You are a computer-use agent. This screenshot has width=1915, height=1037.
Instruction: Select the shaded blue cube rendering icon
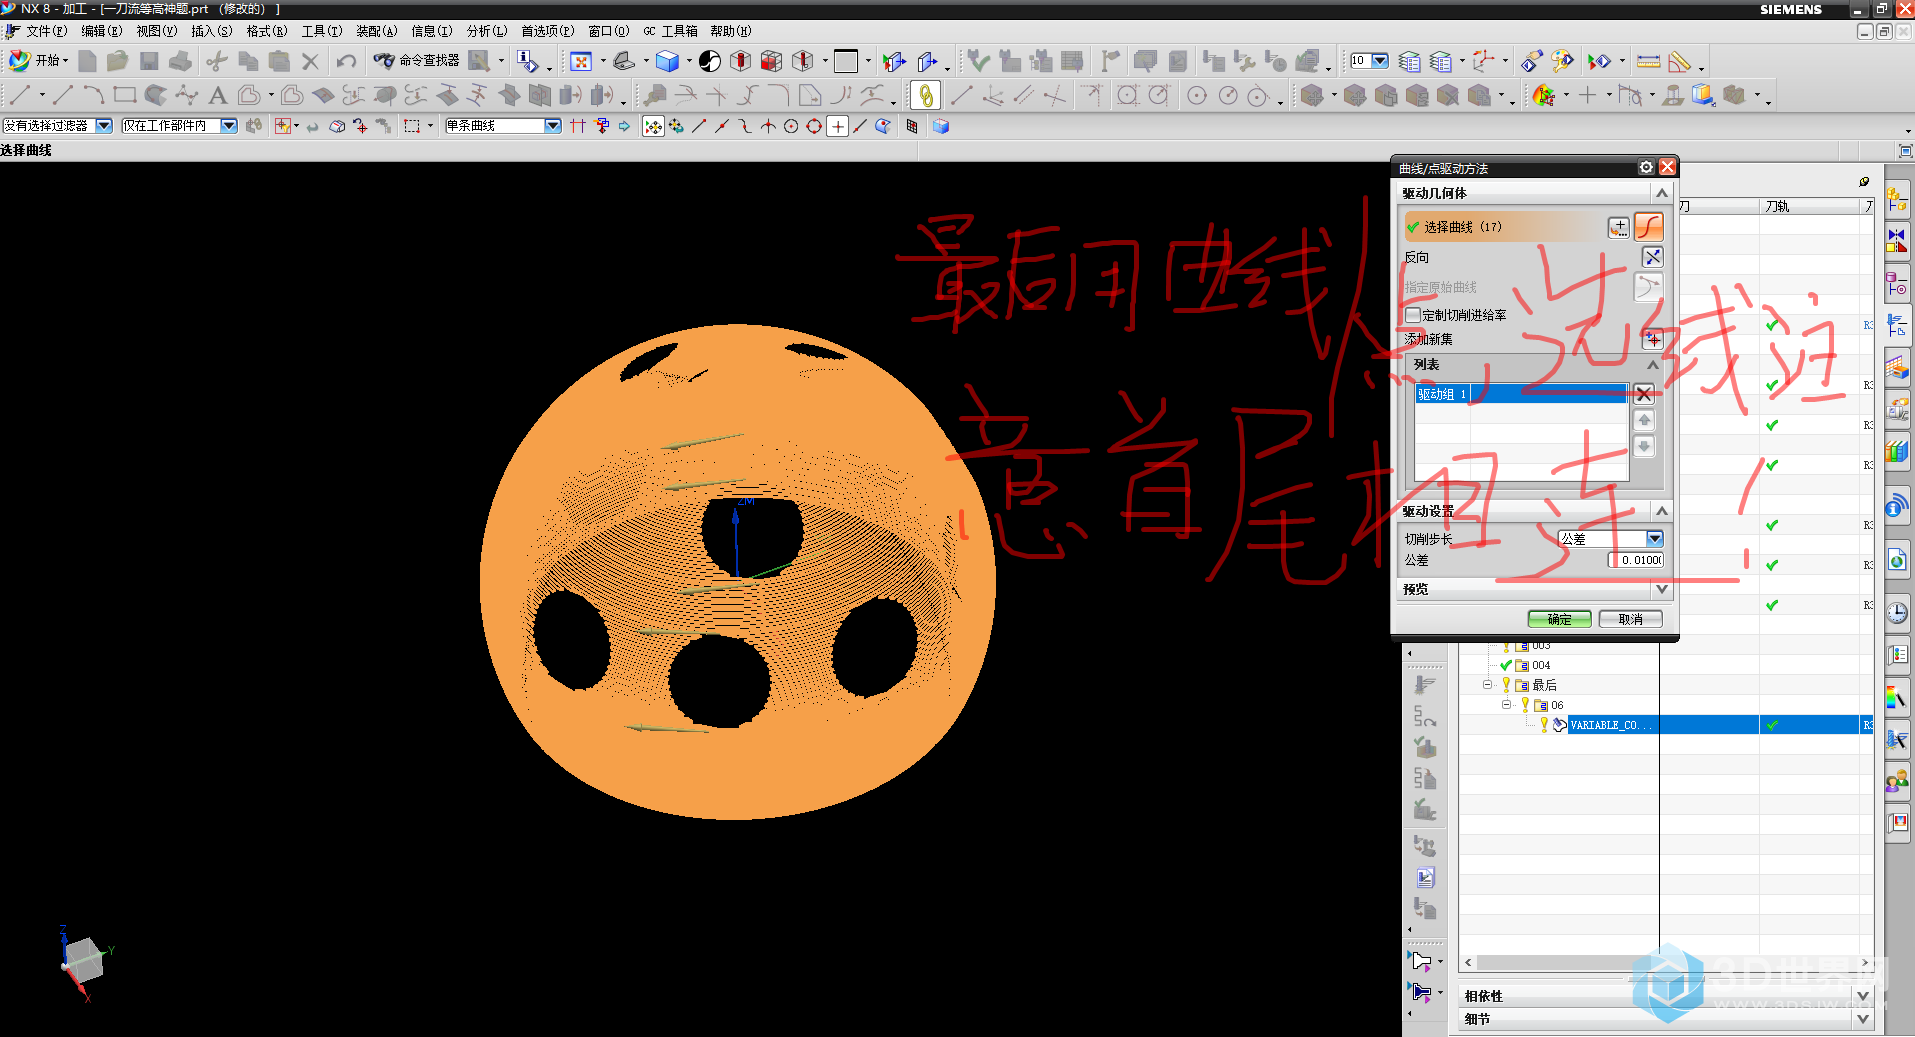tap(667, 61)
